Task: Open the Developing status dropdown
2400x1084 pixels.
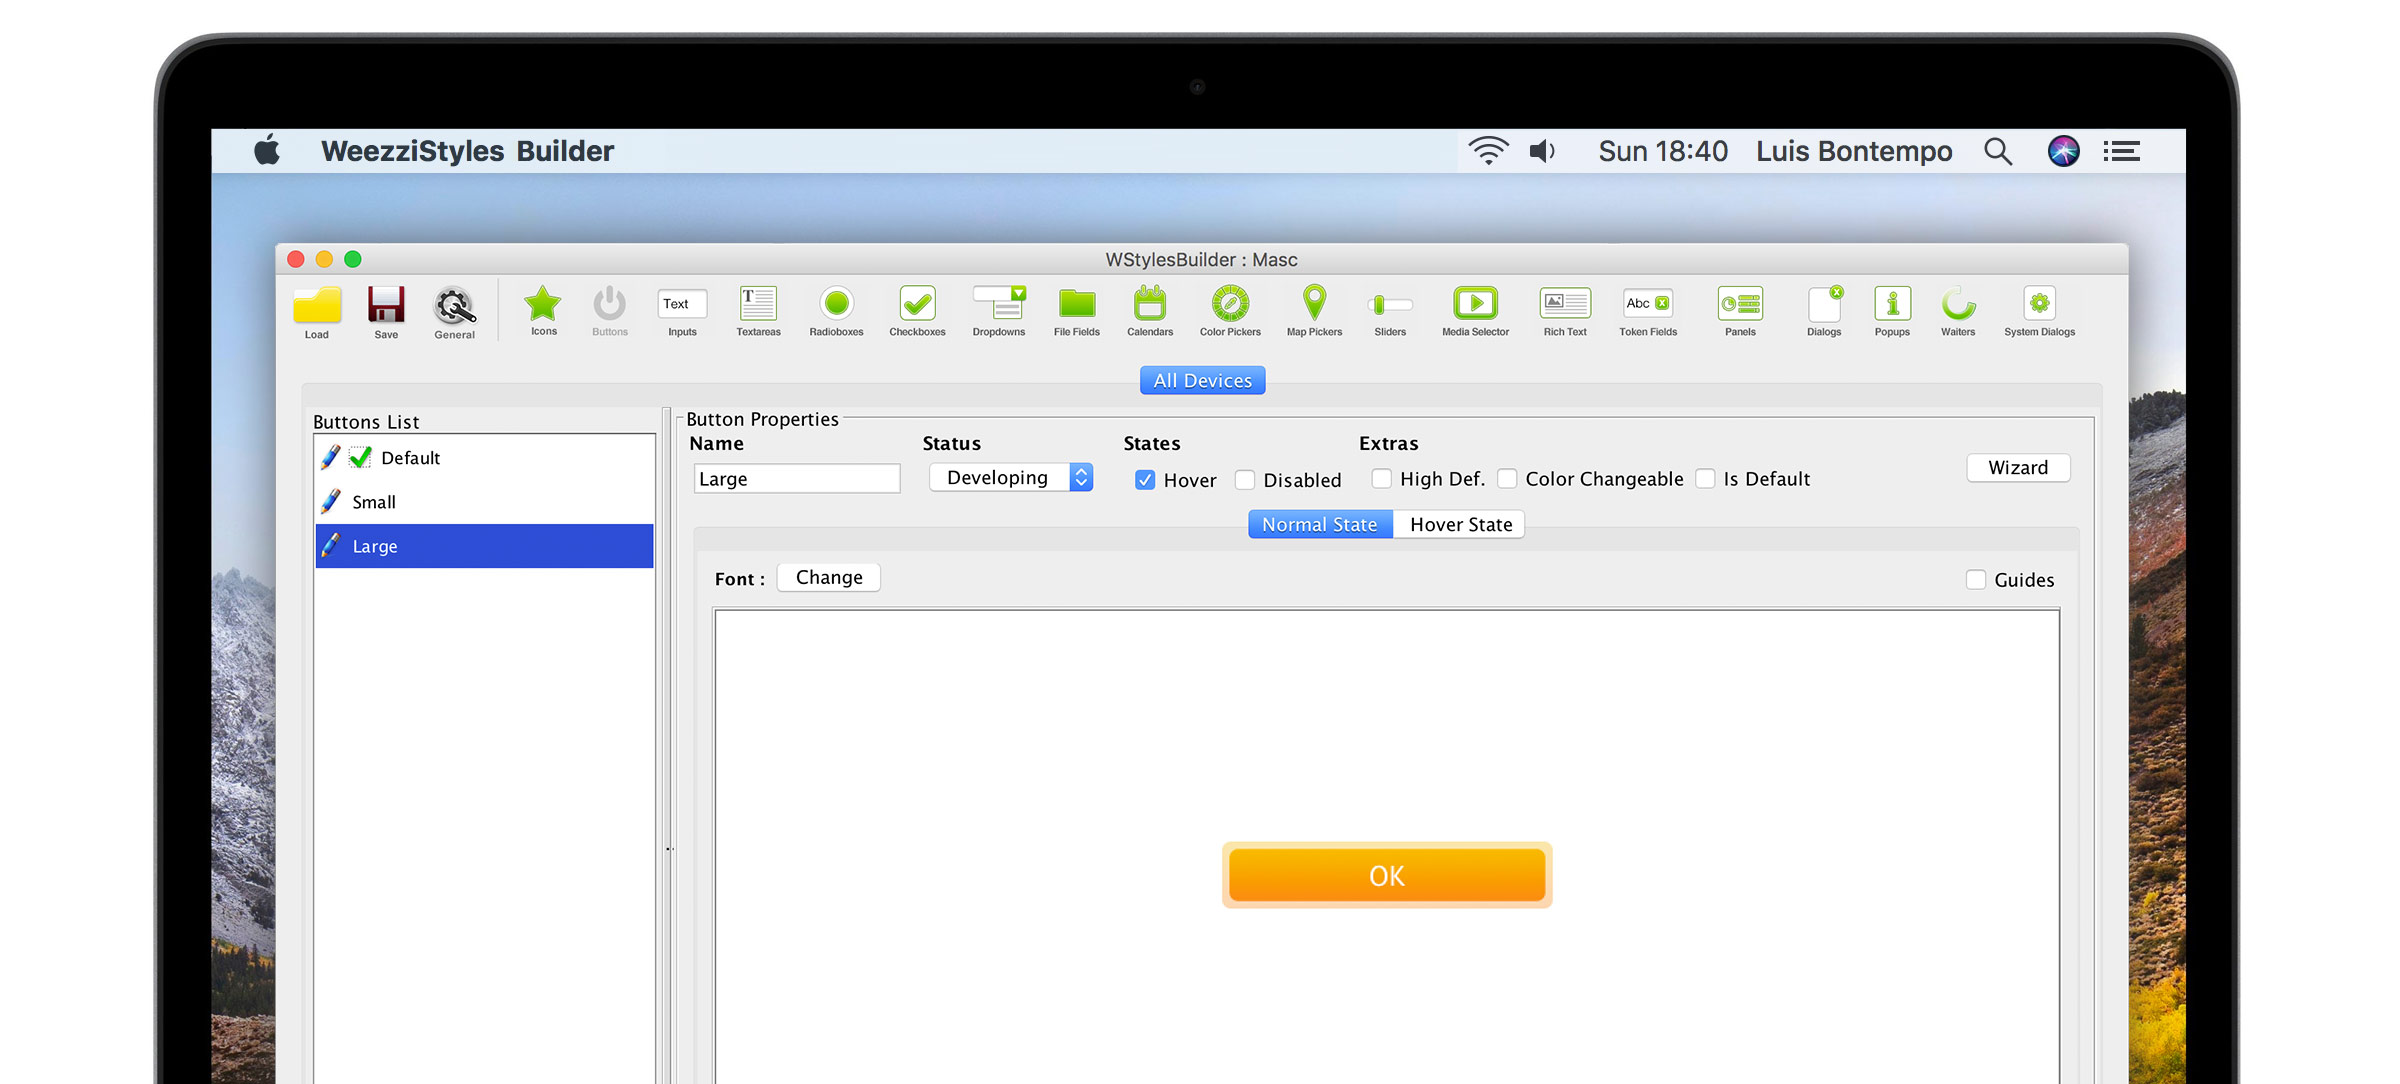Action: point(1011,478)
